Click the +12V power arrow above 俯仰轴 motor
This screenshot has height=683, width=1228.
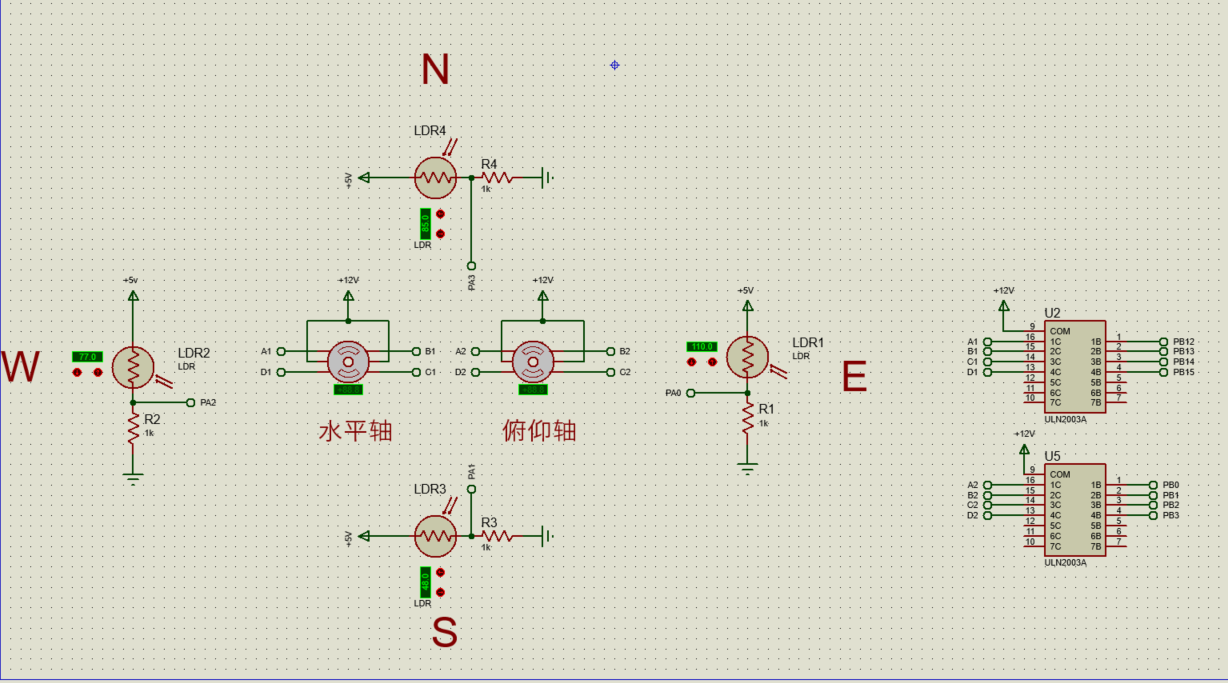[x=543, y=295]
